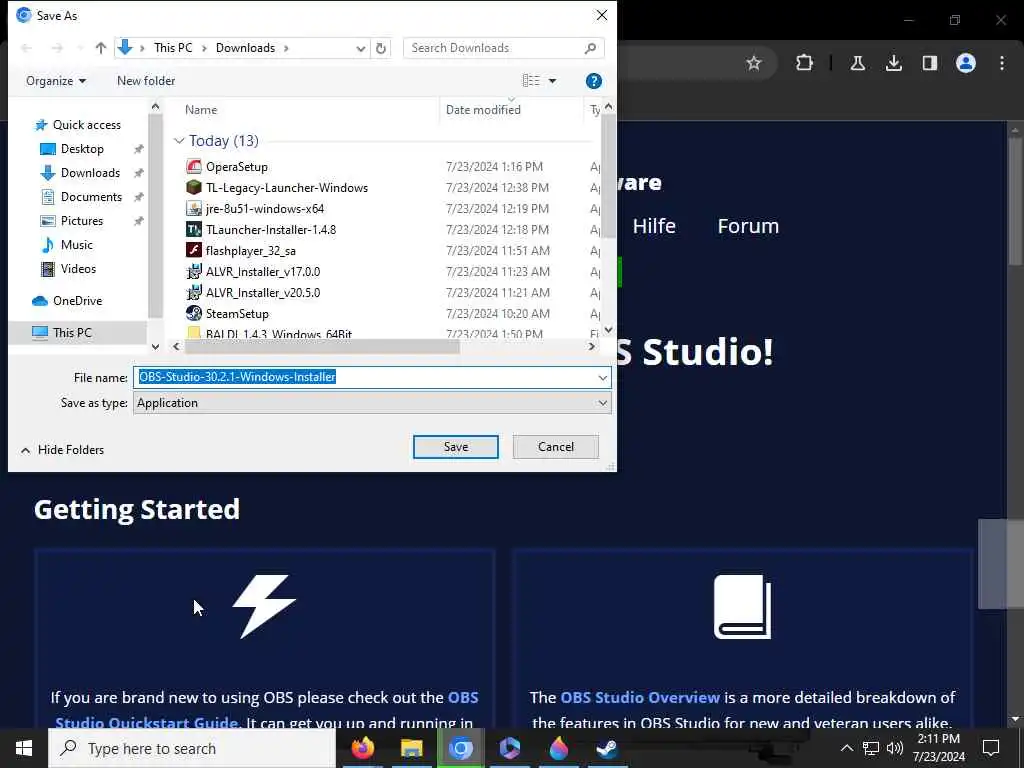Click the horizontal scrollbar of file list
This screenshot has height=768, width=1024.
tap(322, 347)
